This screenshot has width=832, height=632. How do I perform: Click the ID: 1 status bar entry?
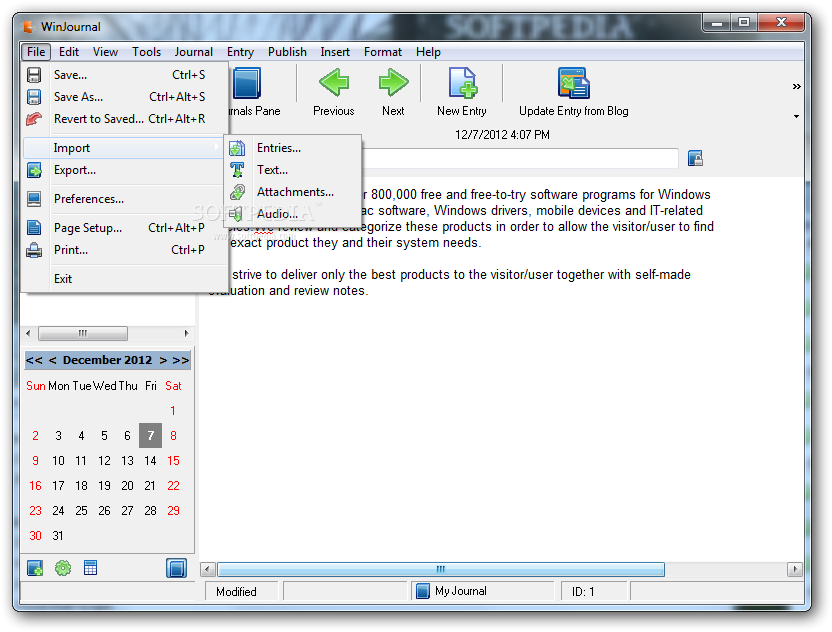pos(583,592)
